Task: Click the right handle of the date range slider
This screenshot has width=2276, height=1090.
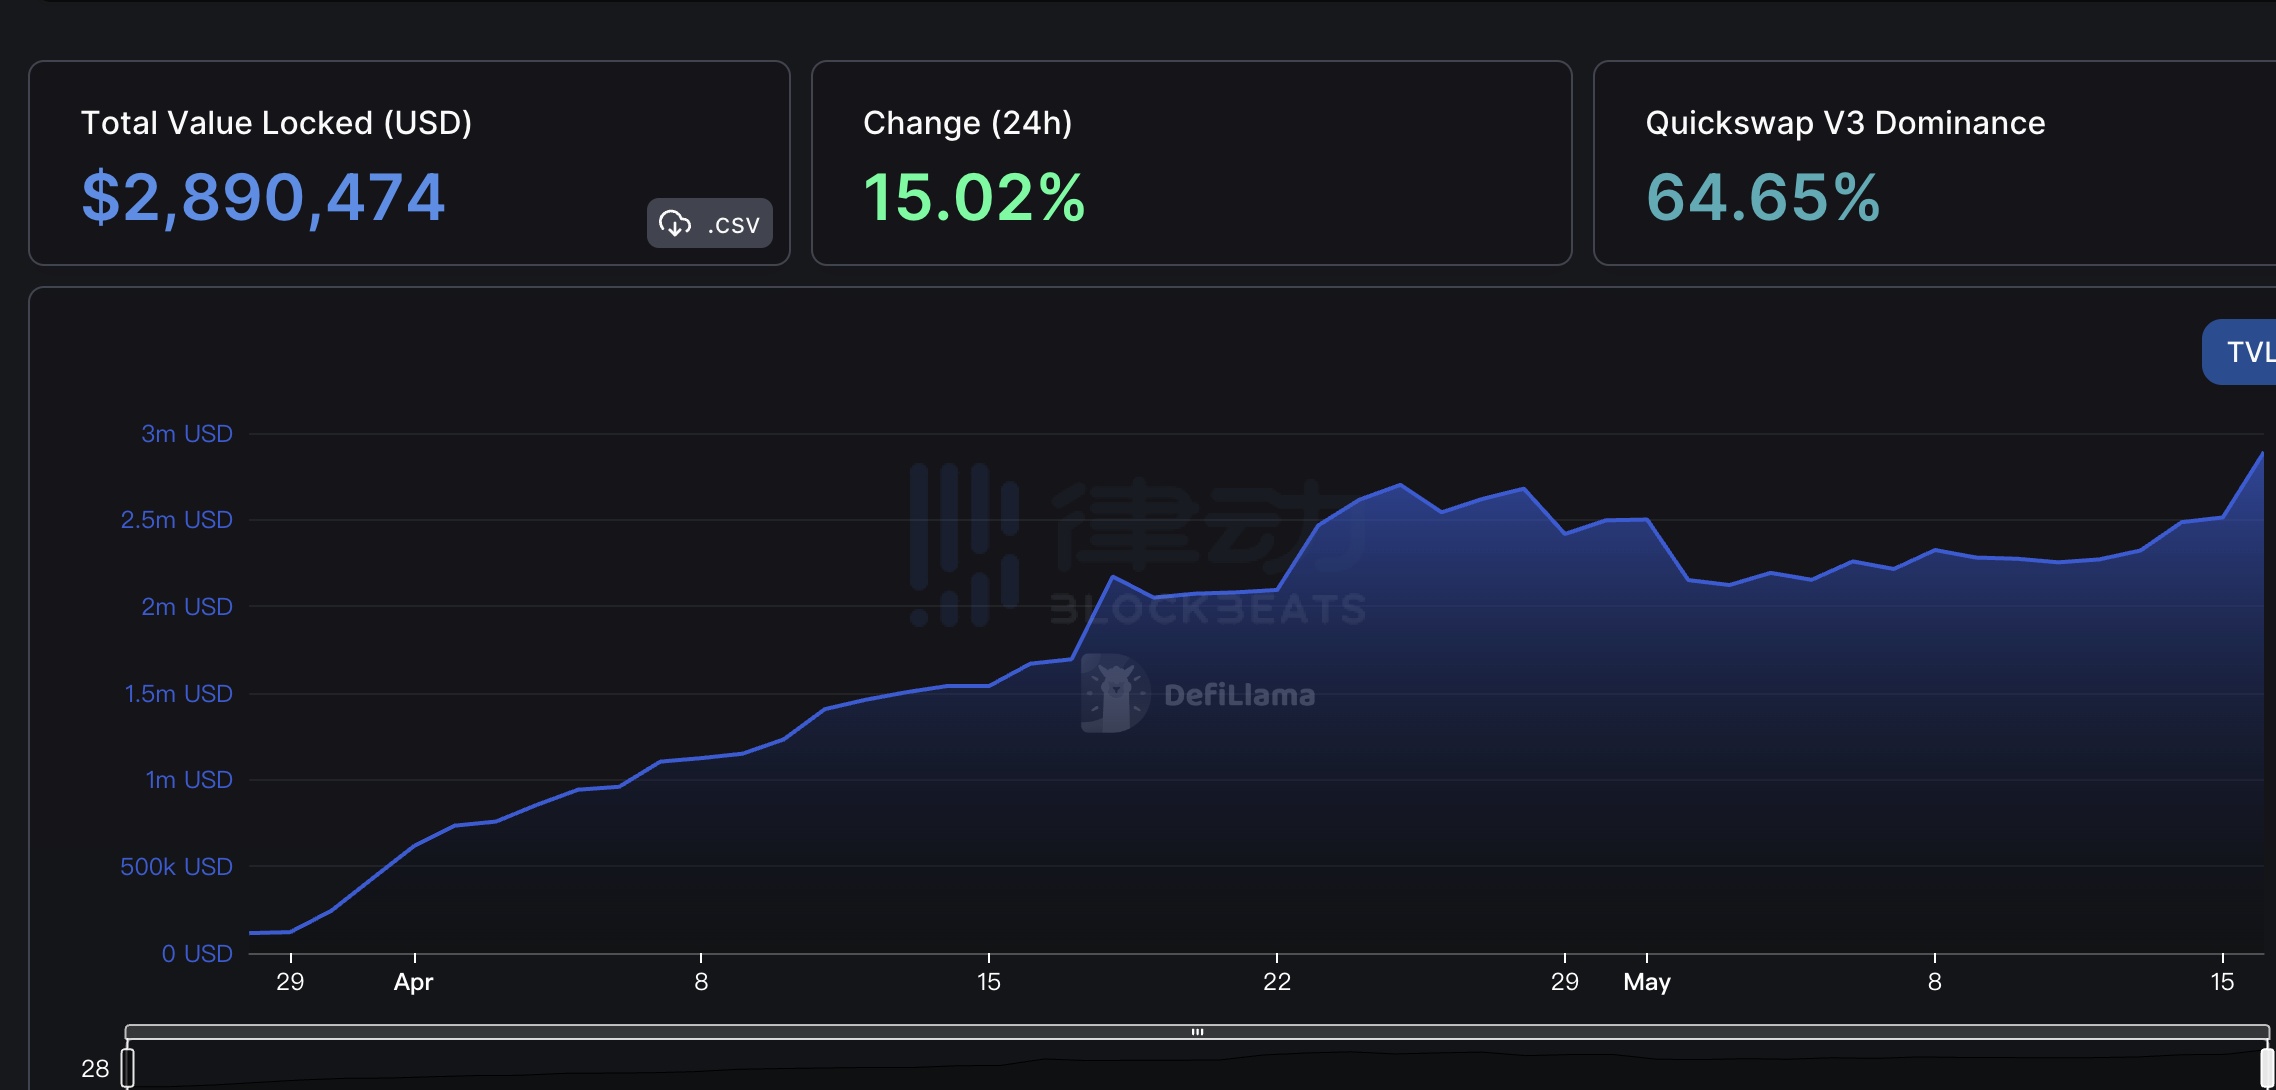Action: pos(2267,1067)
